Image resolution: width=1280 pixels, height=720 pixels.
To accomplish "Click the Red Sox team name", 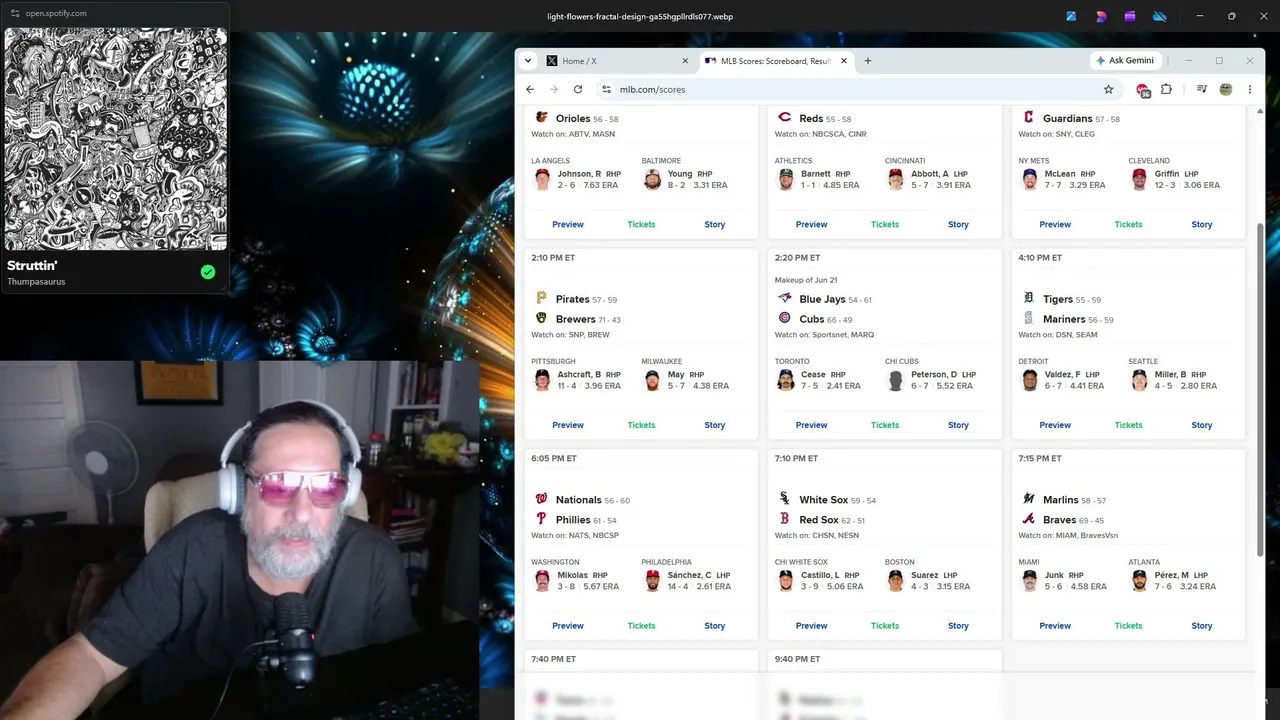I will tap(819, 520).
